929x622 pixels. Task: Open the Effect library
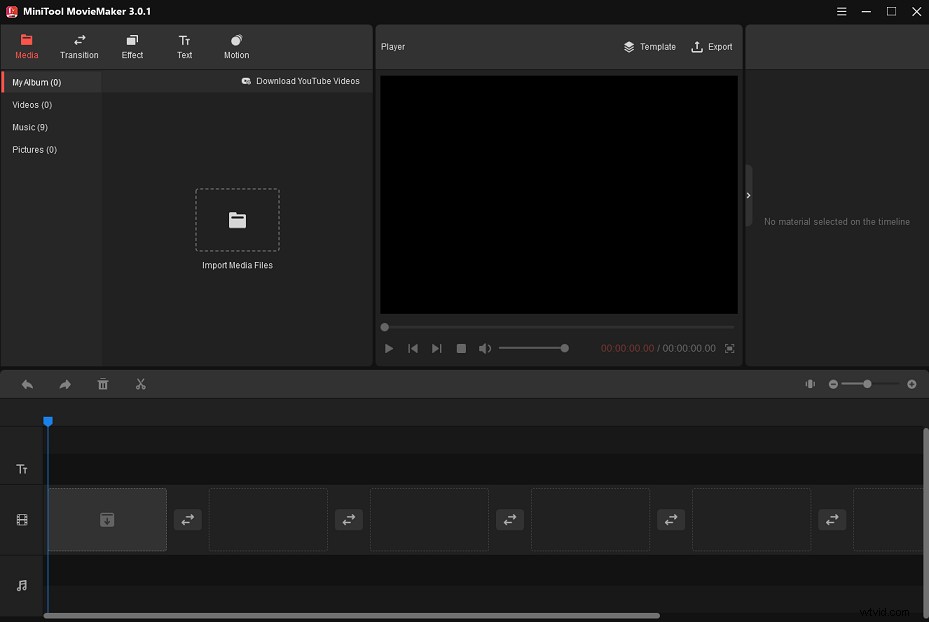[132, 46]
